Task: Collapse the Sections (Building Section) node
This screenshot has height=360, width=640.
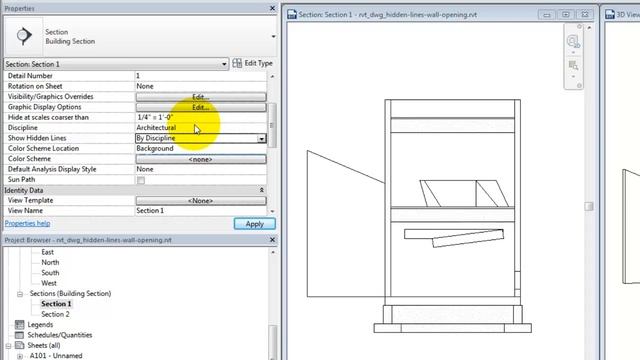Action: (x=20, y=294)
